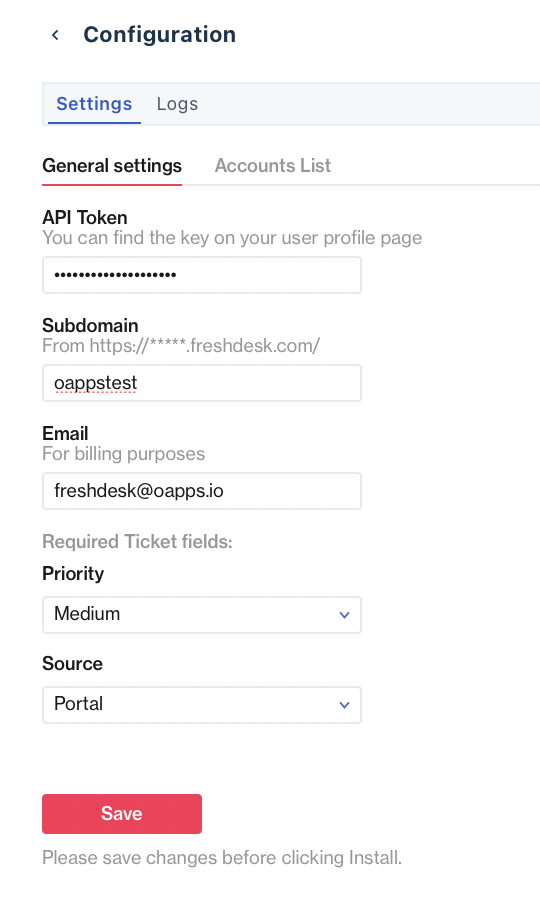
Task: Open the Priority dropdown showing Medium
Action: (202, 615)
